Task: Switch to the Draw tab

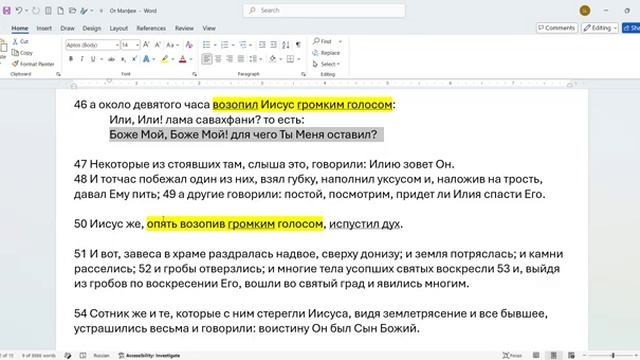Action: pos(67,28)
